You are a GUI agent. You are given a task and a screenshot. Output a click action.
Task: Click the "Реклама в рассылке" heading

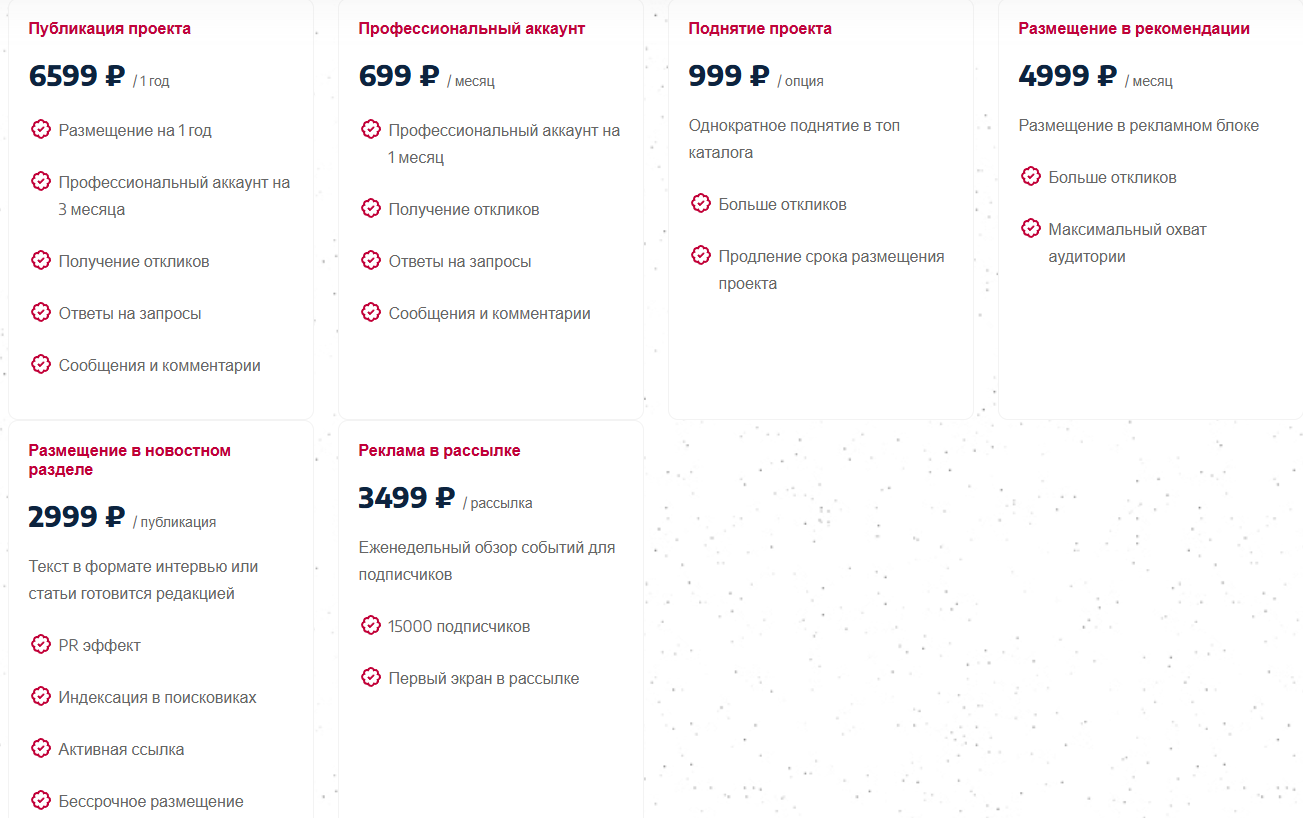[x=439, y=451]
